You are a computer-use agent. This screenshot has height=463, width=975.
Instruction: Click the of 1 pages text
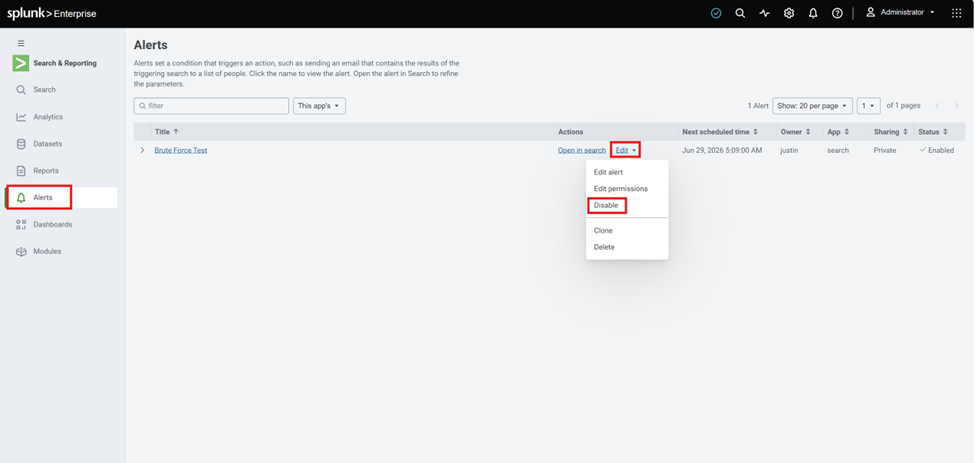click(x=903, y=106)
